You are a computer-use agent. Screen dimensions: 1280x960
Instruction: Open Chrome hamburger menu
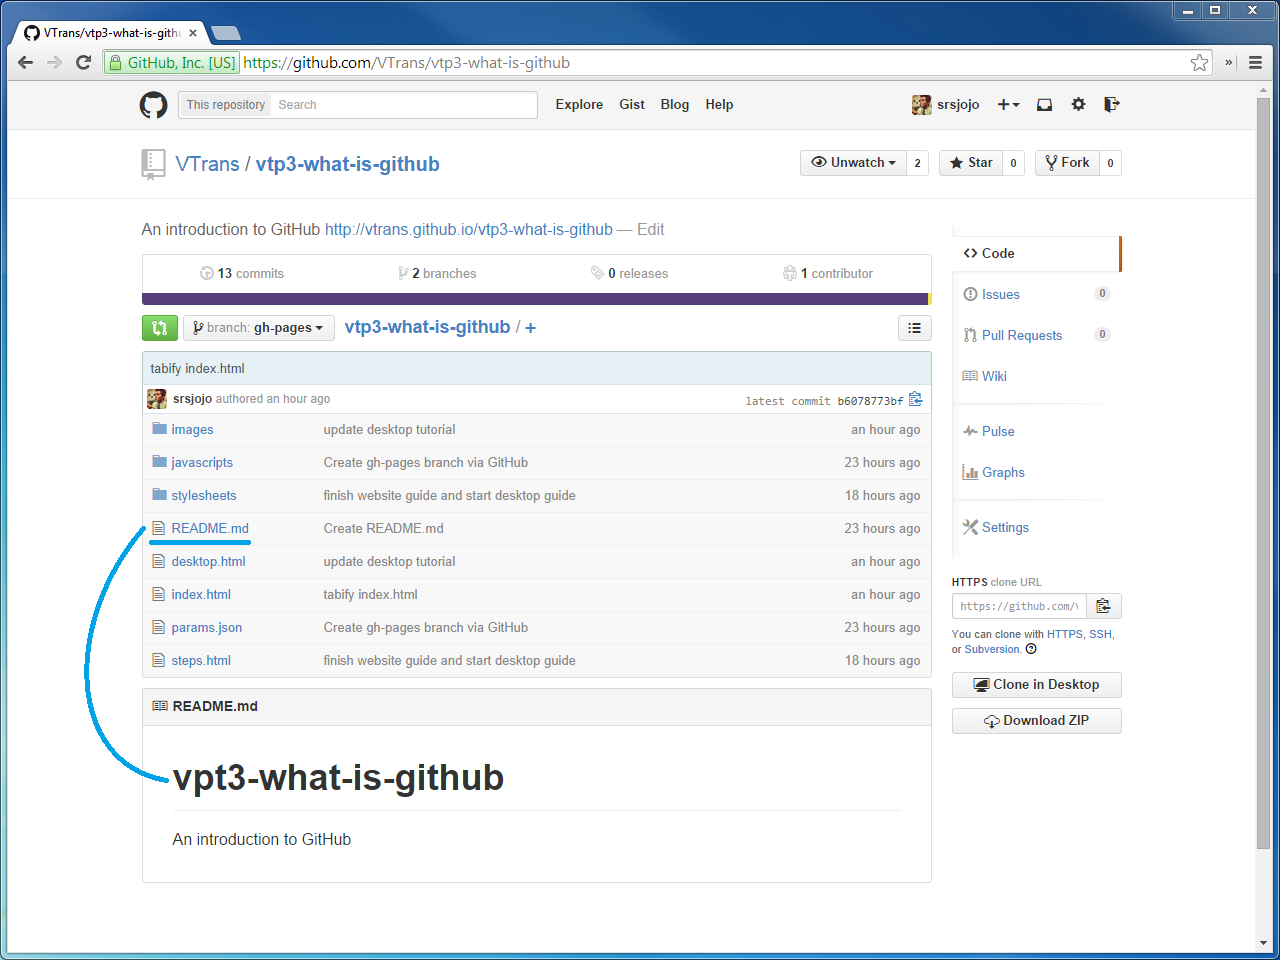1255,62
